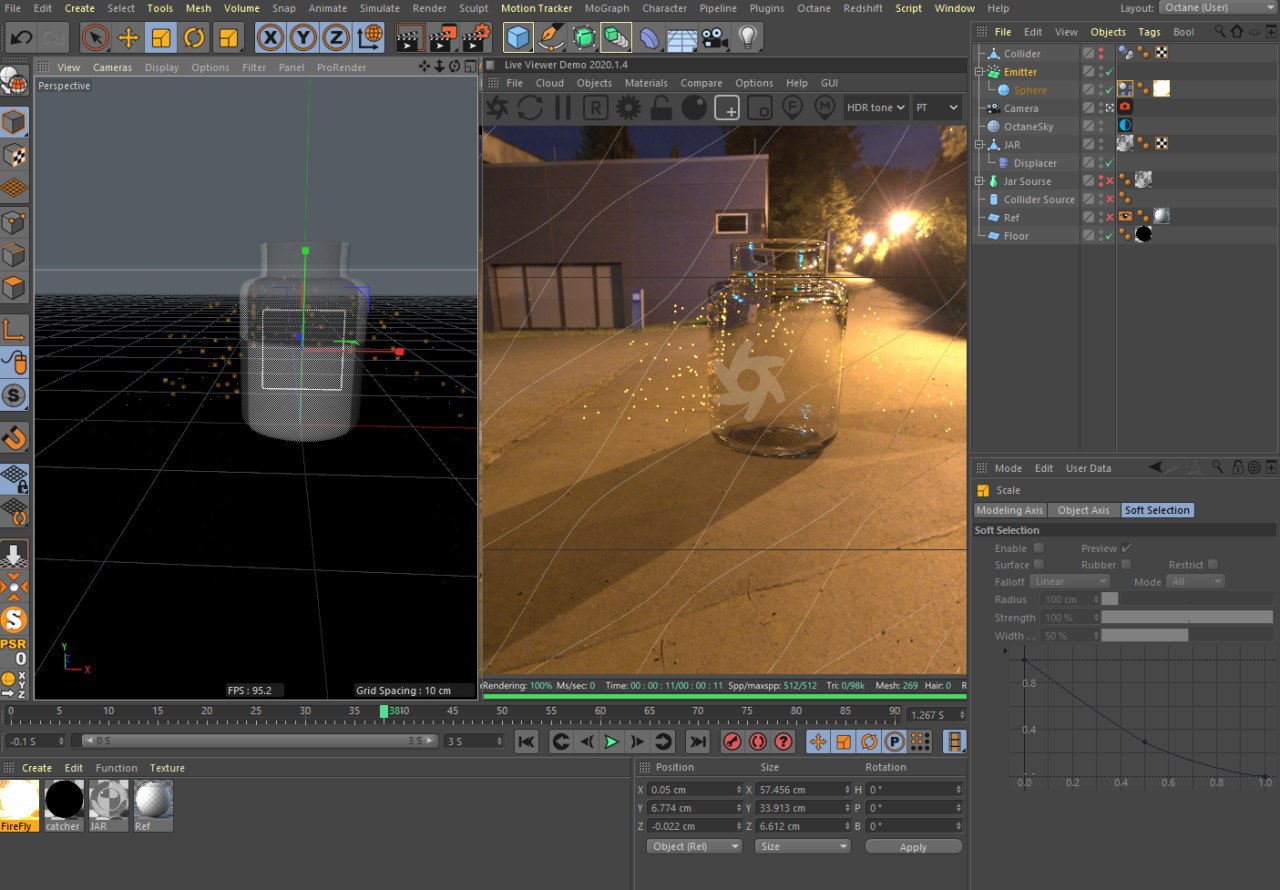1280x890 pixels.
Task: Select the catcher material thumbnail
Action: click(x=63, y=805)
